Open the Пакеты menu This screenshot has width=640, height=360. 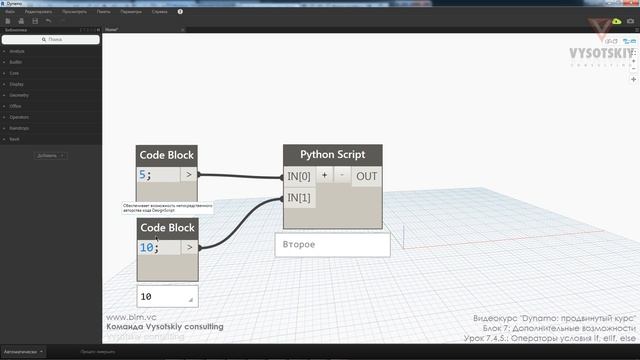pyautogui.click(x=104, y=12)
